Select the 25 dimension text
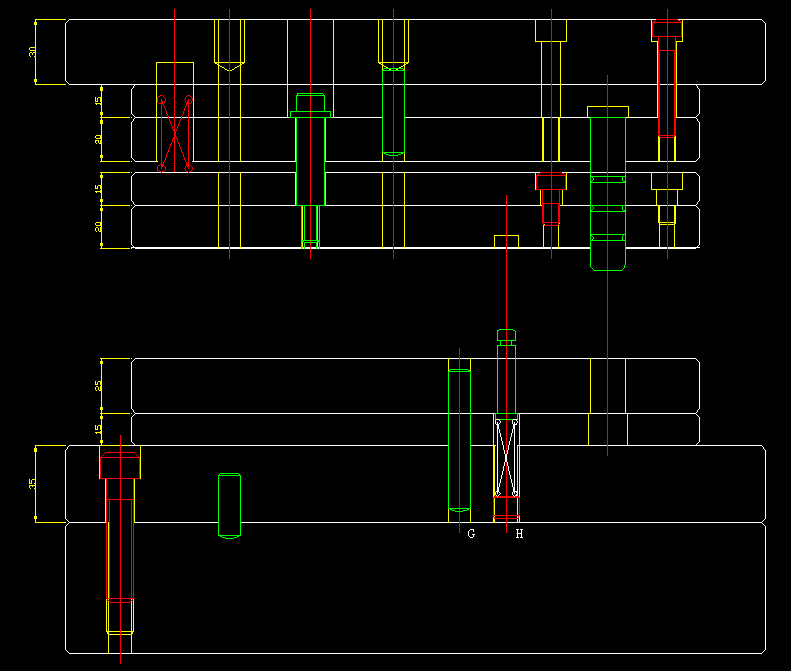This screenshot has height=671, width=791. coord(99,385)
